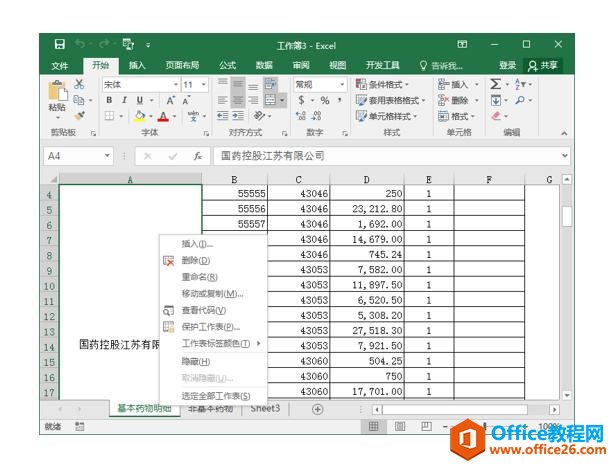The image size is (613, 467).
Task: Open 工作表标签颜色(T) submenu
Action: coord(214,344)
